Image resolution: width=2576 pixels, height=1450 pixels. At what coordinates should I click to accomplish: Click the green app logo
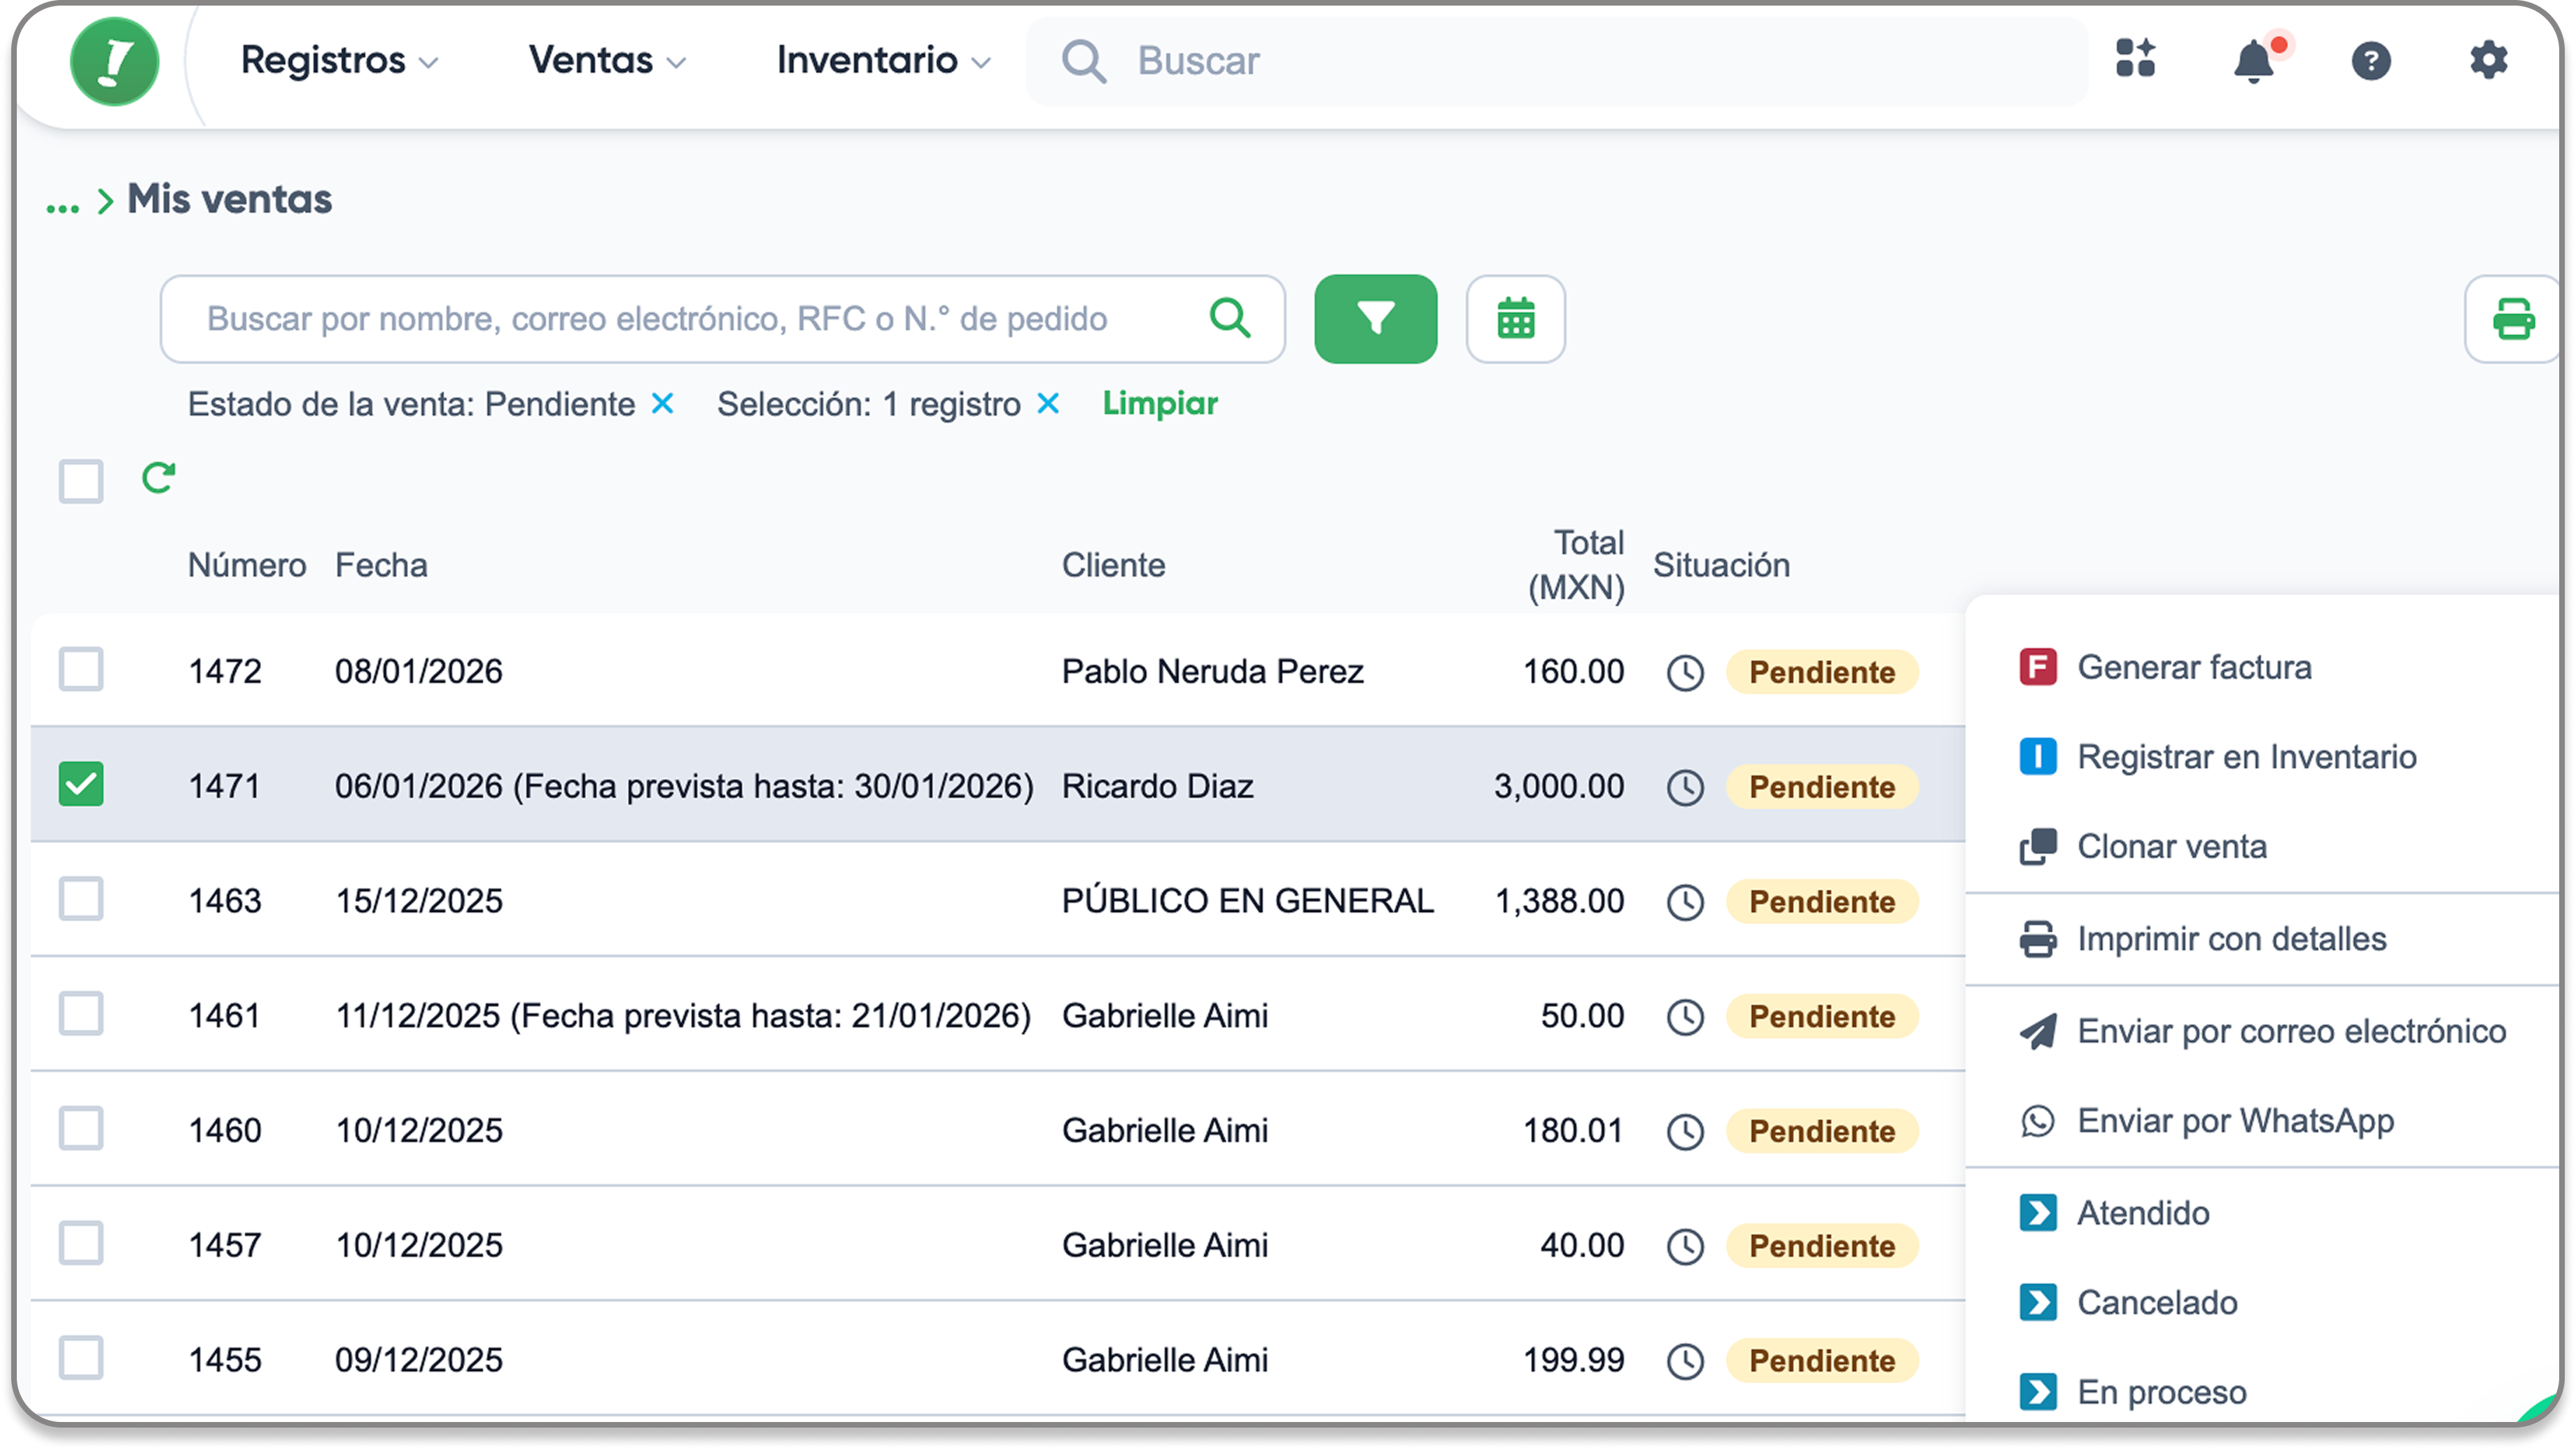115,61
